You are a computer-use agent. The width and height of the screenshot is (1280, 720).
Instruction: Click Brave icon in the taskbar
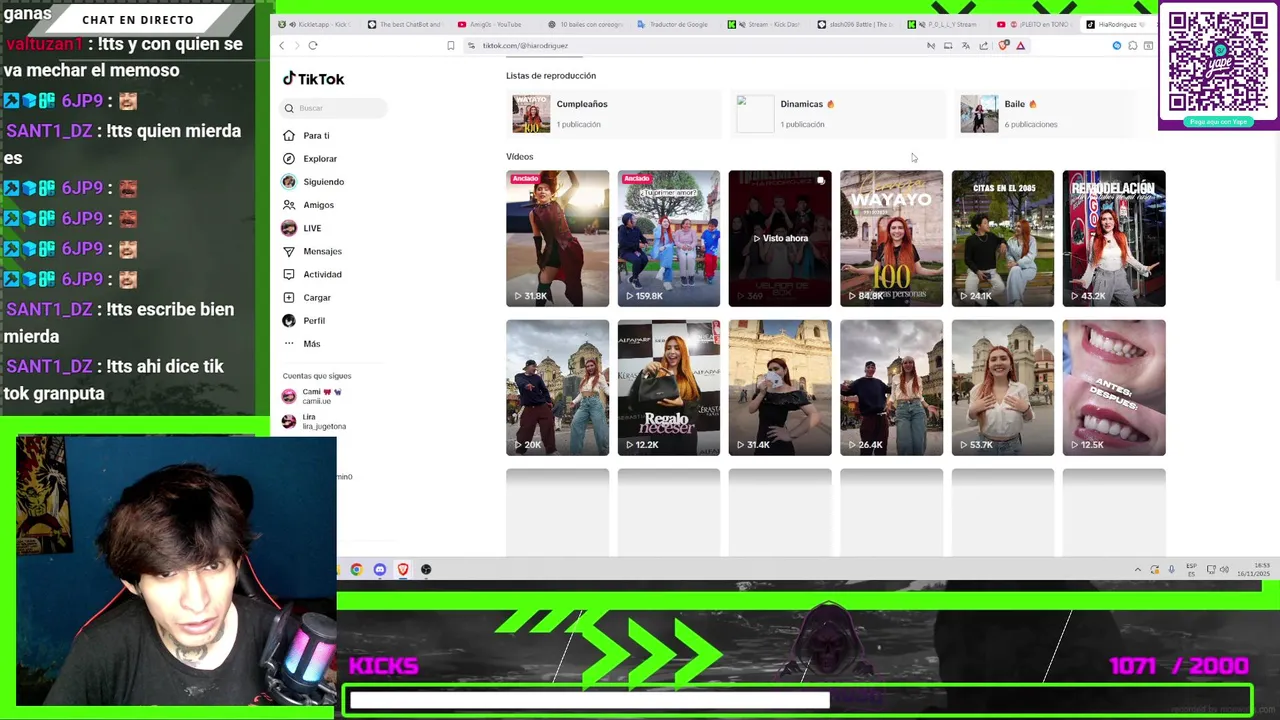pyautogui.click(x=403, y=570)
